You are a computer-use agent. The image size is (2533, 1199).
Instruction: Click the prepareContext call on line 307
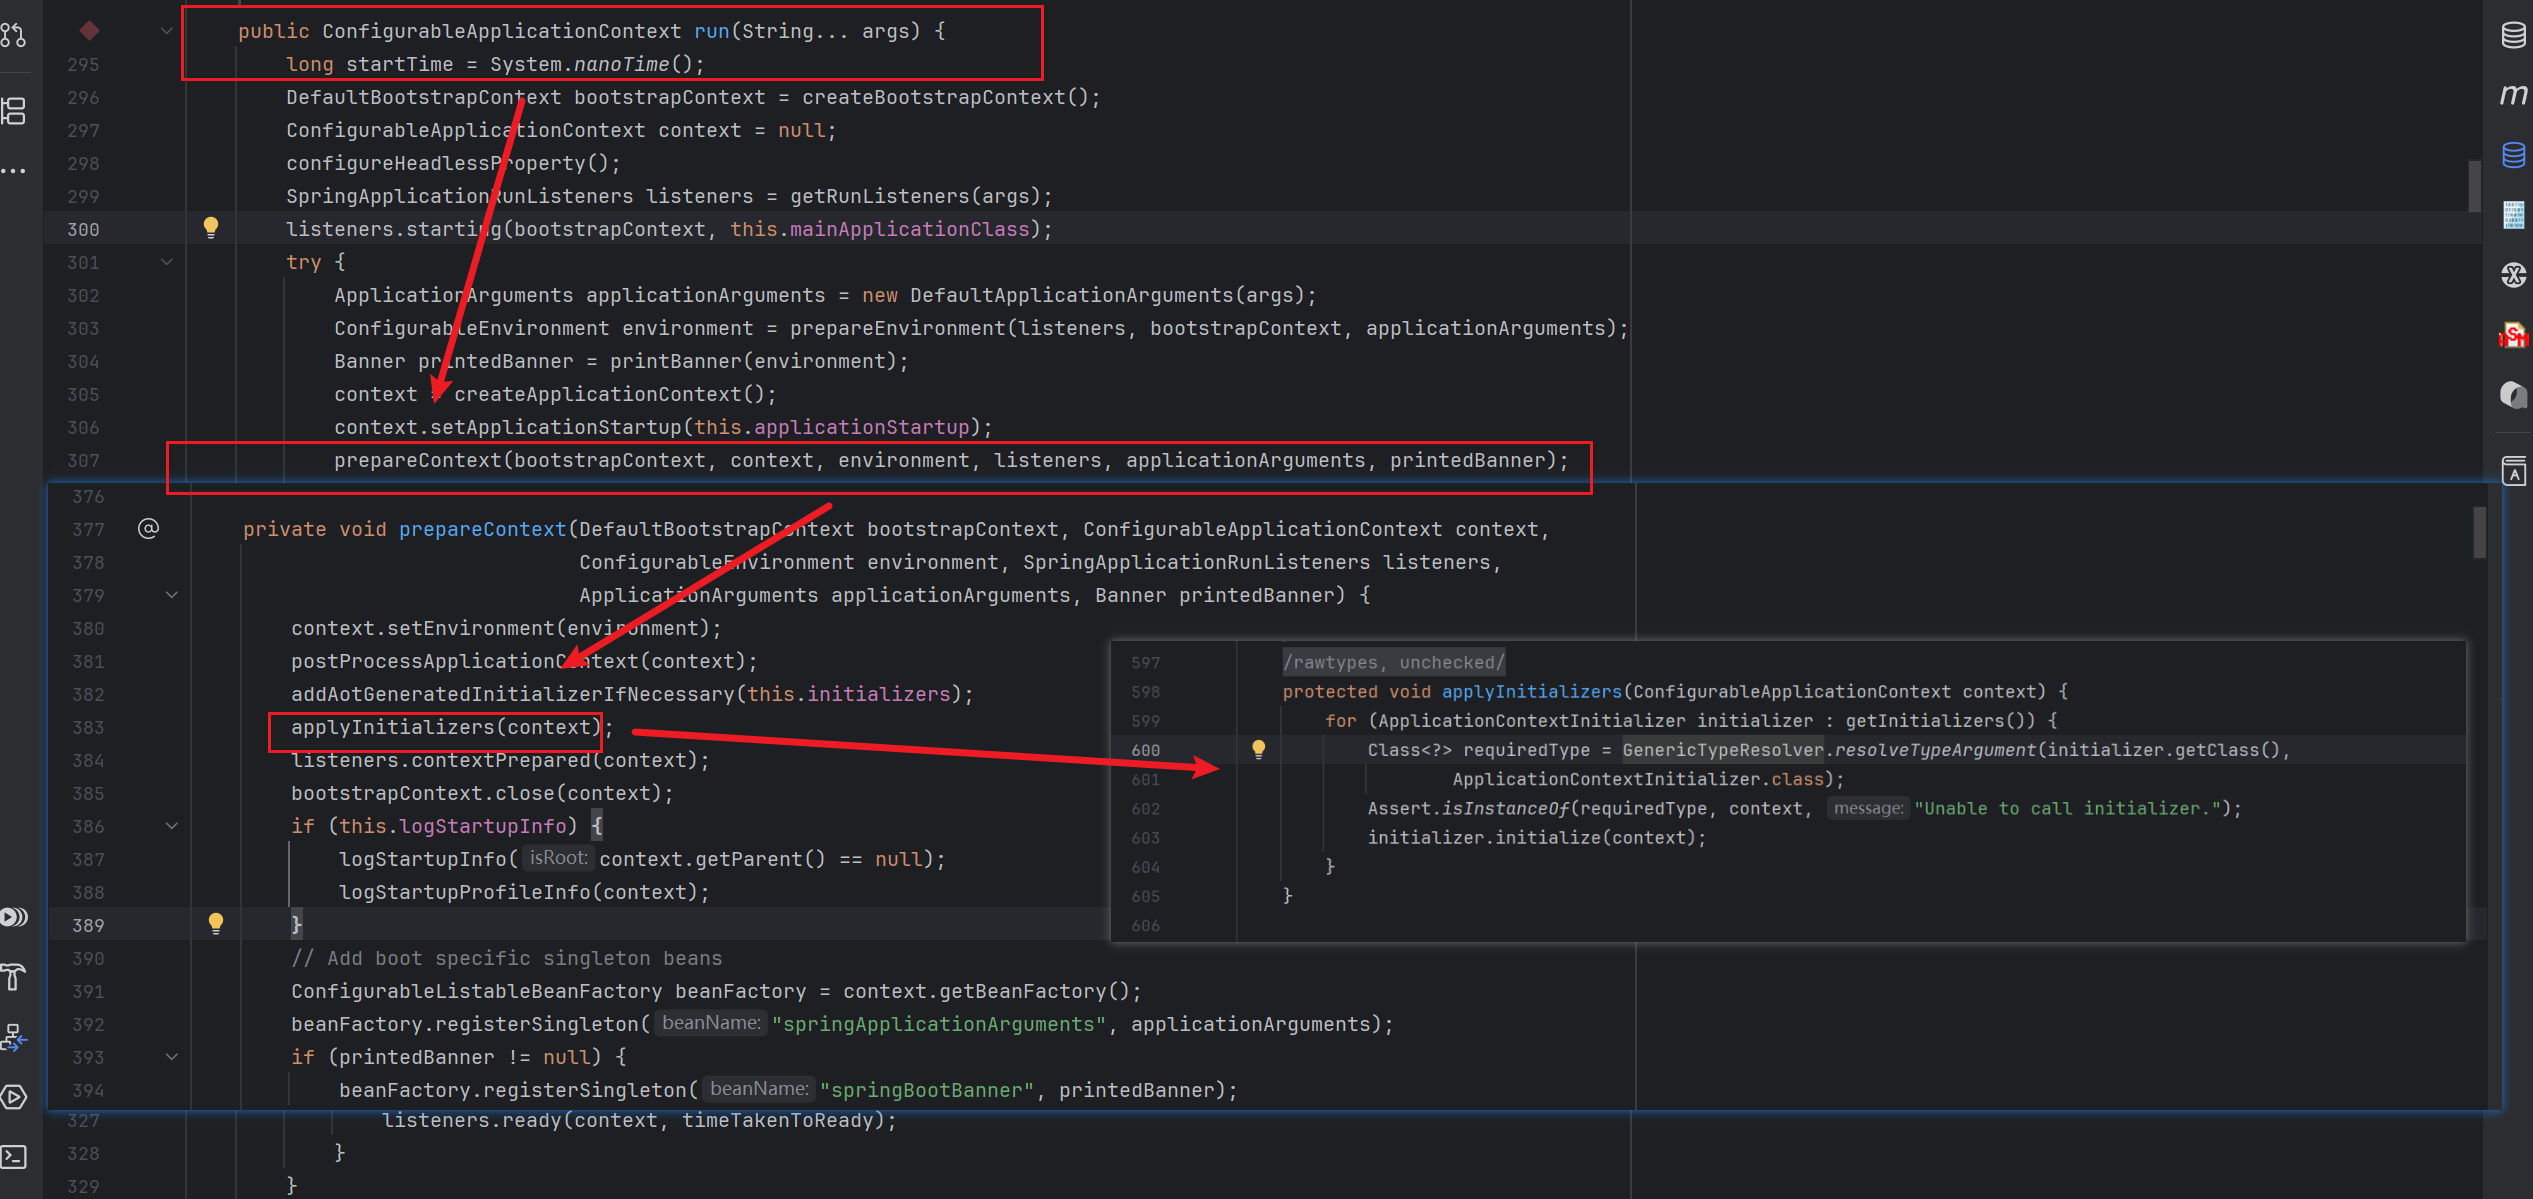point(417,460)
